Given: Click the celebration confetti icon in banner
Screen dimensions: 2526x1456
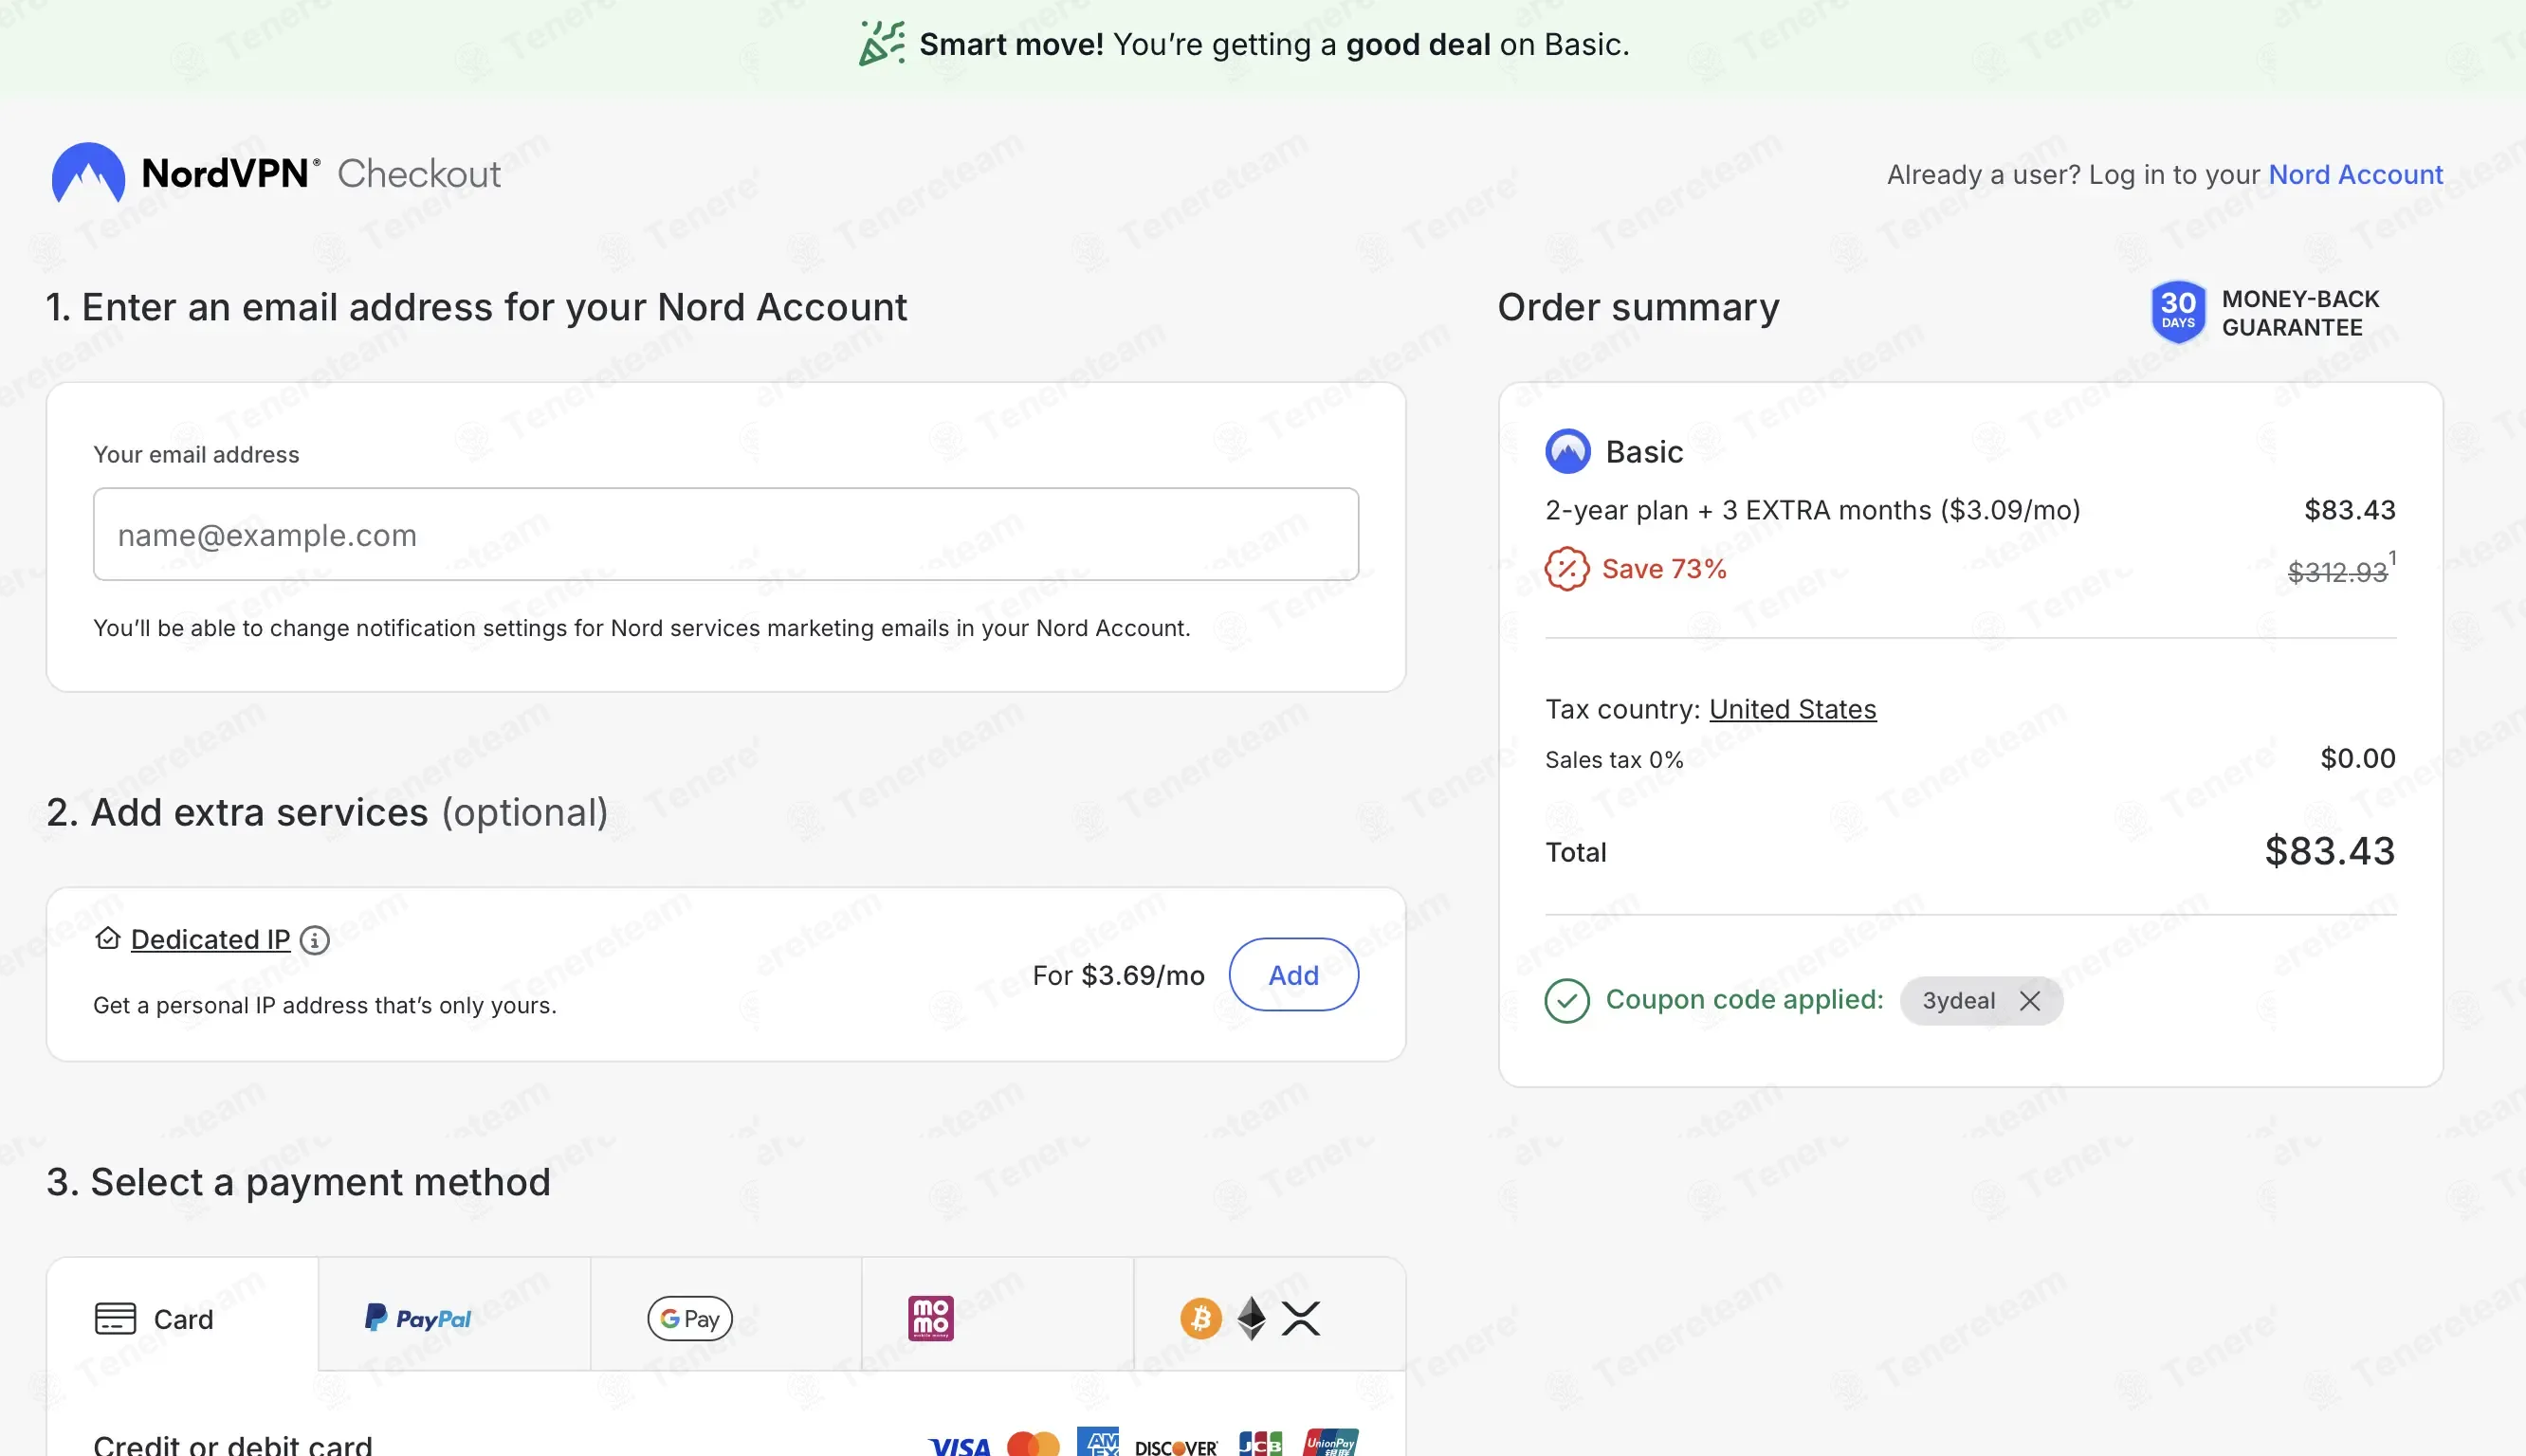Looking at the screenshot, I should click(882, 44).
